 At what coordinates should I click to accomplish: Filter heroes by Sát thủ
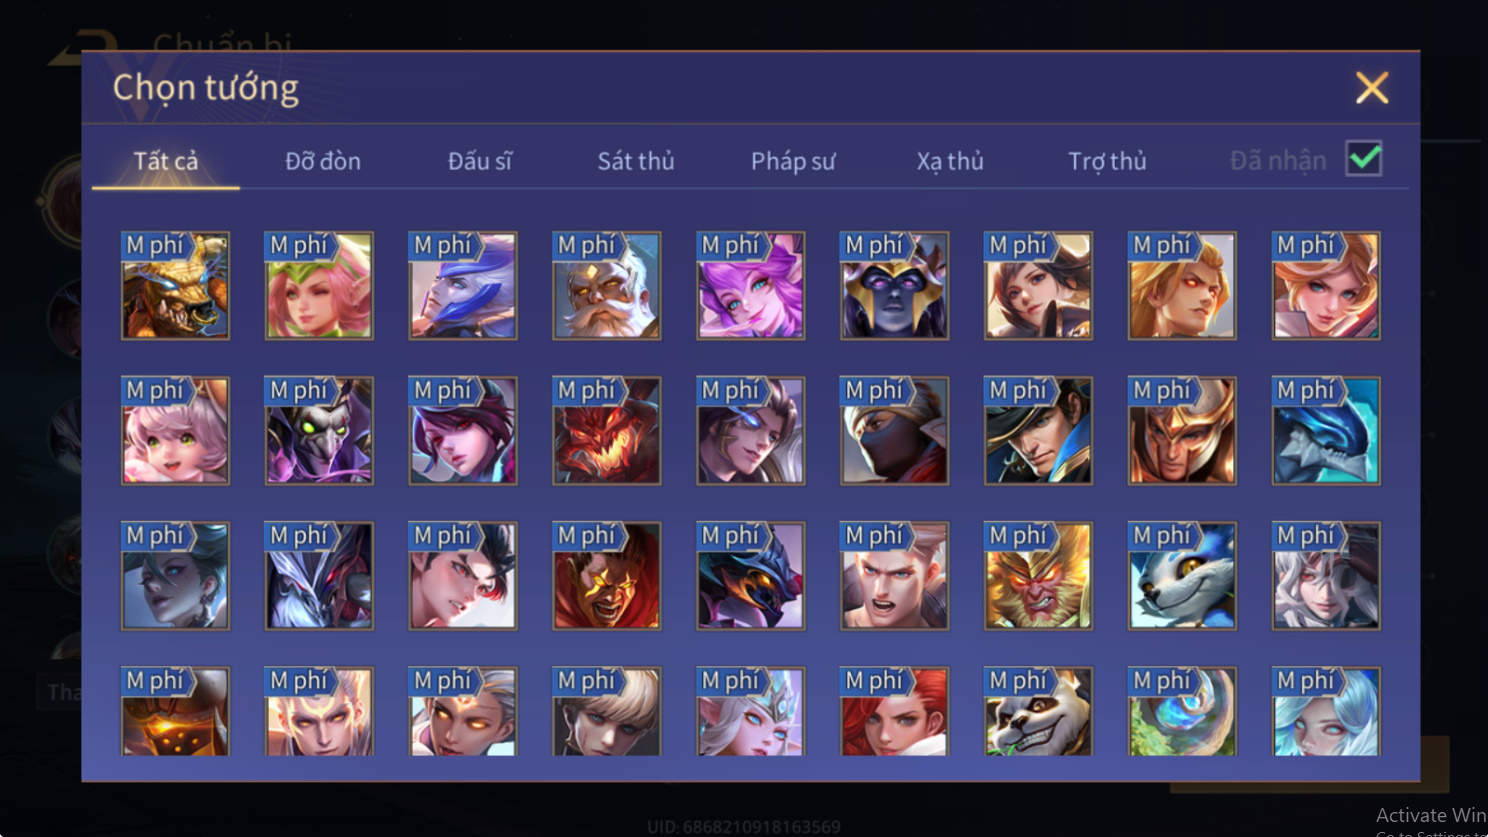click(636, 161)
